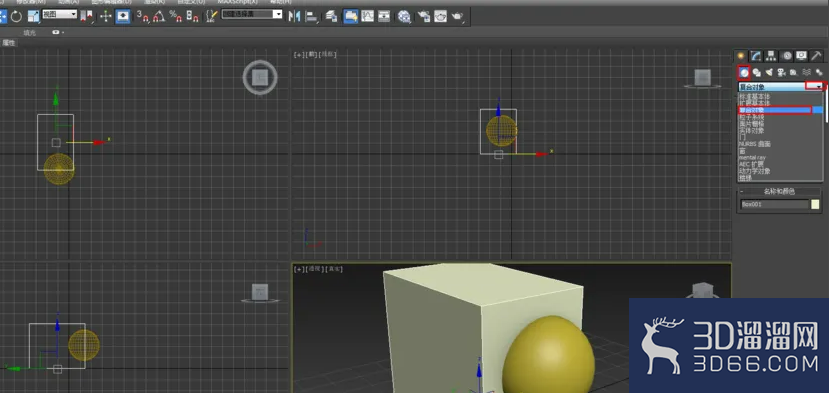Select the Geometry category icon
The image size is (829, 393).
click(744, 72)
